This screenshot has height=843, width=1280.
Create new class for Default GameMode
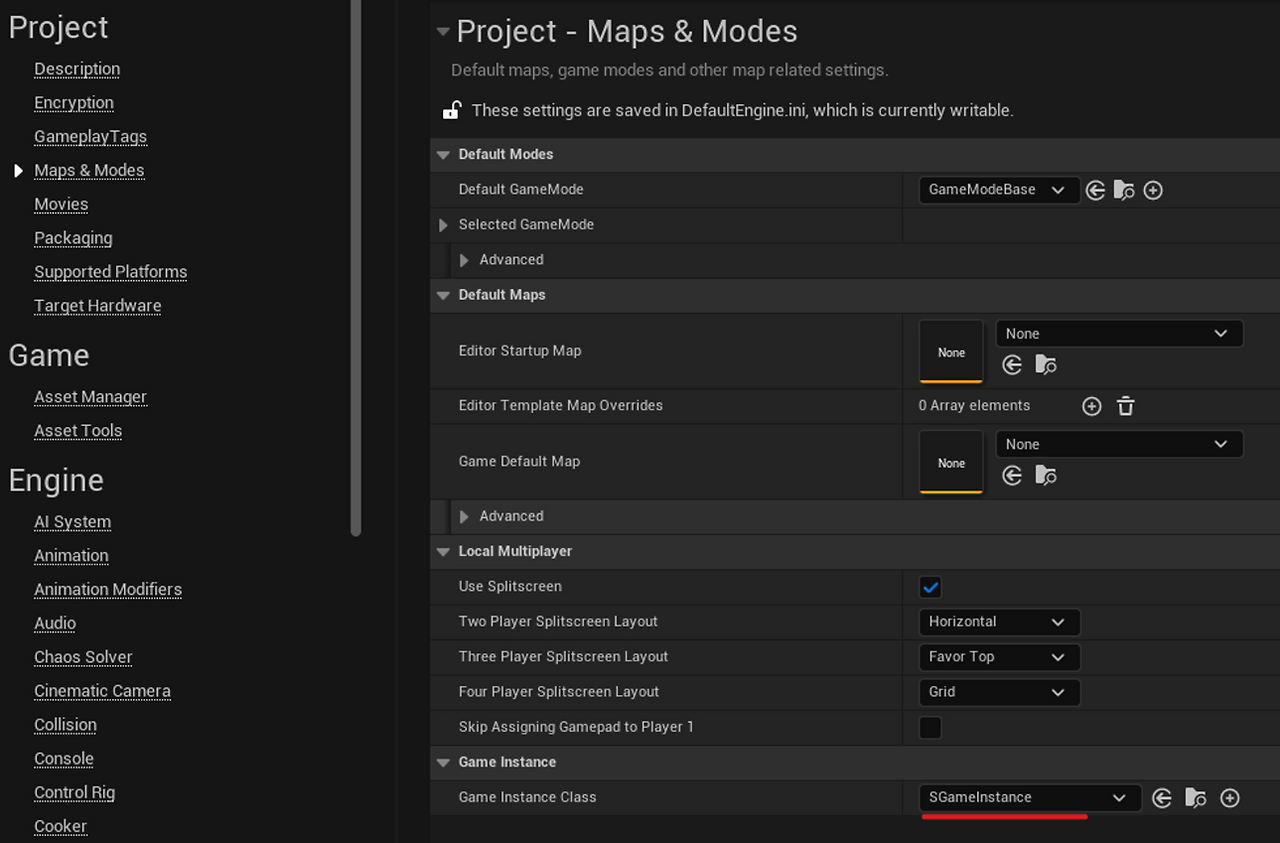coord(1152,190)
